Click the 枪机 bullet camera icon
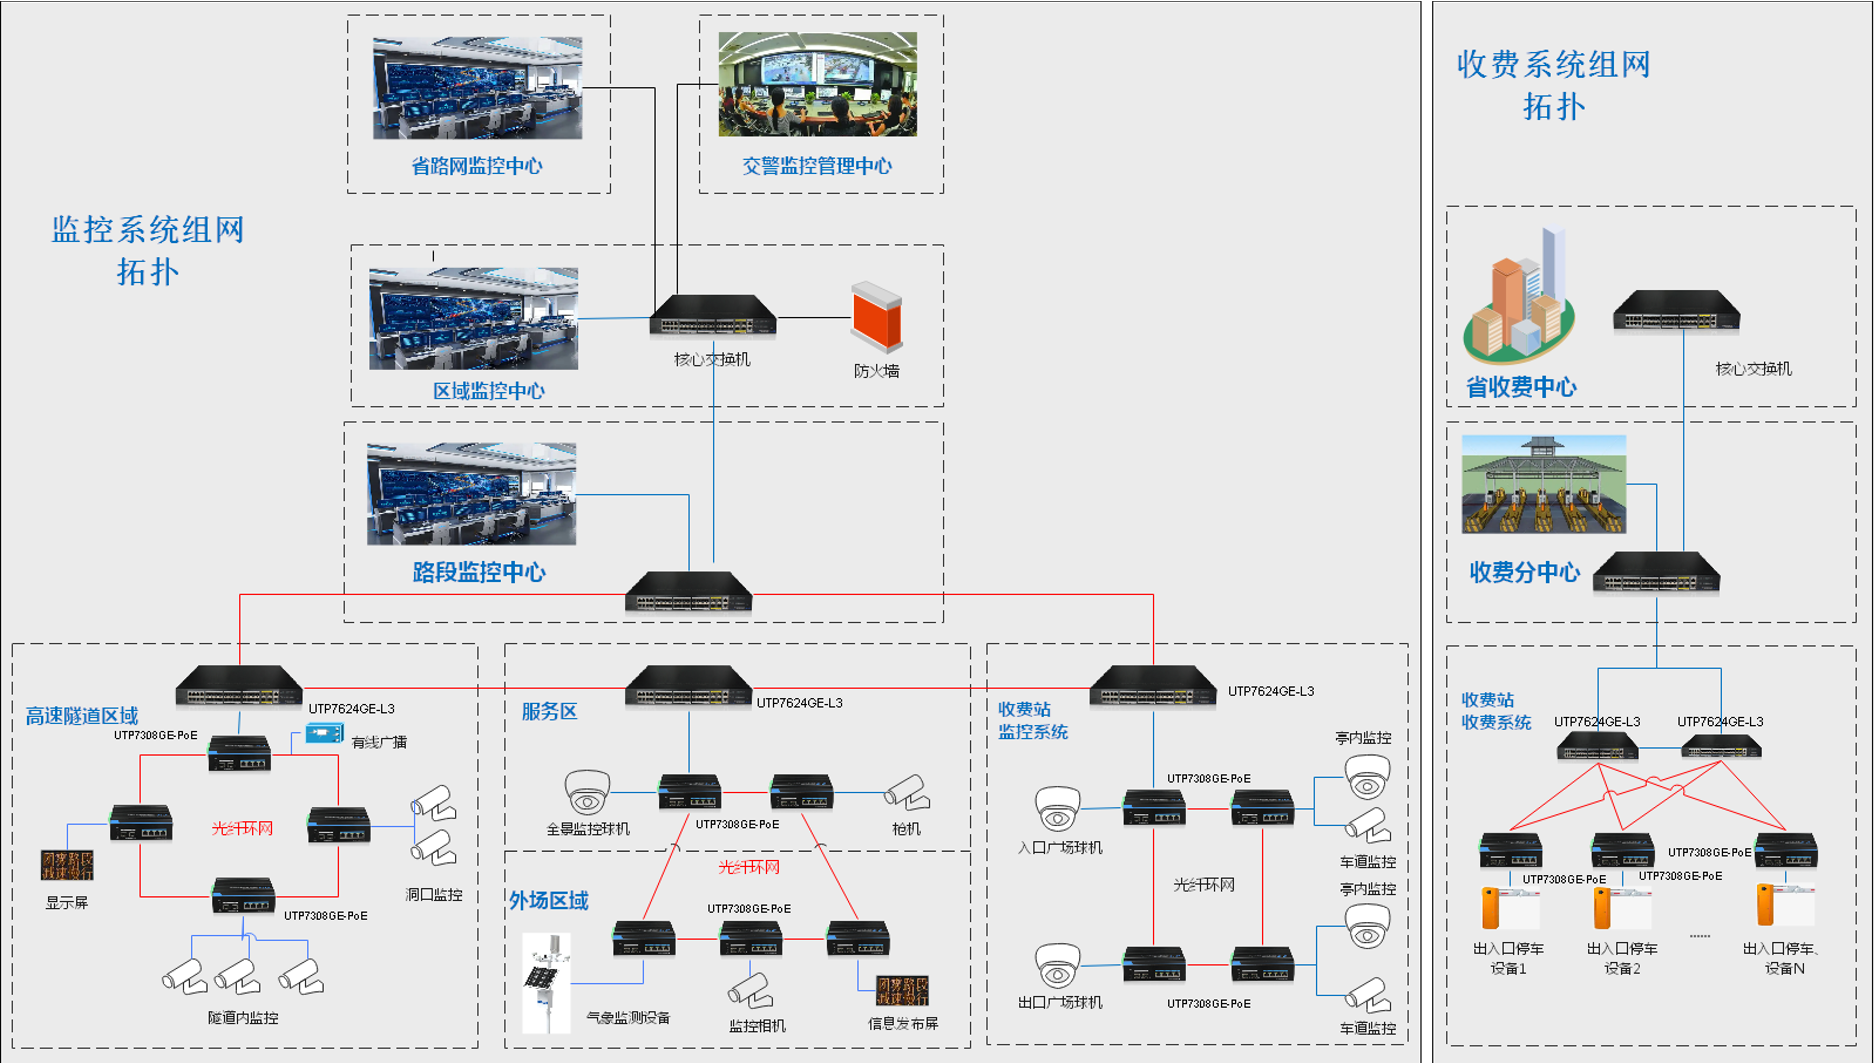This screenshot has height=1064, width=1874. [908, 793]
